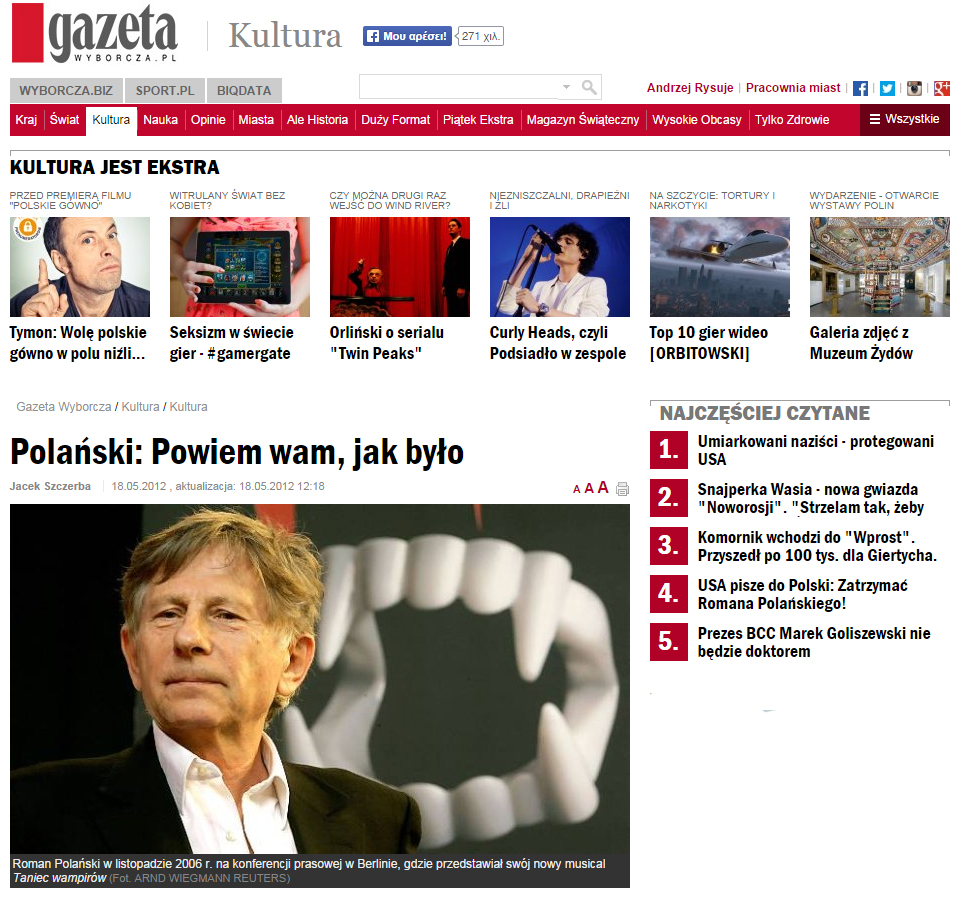Screen dimensions: 967x898
Task: Open article about USA and Polański arrest
Action: pyautogui.click(x=802, y=594)
